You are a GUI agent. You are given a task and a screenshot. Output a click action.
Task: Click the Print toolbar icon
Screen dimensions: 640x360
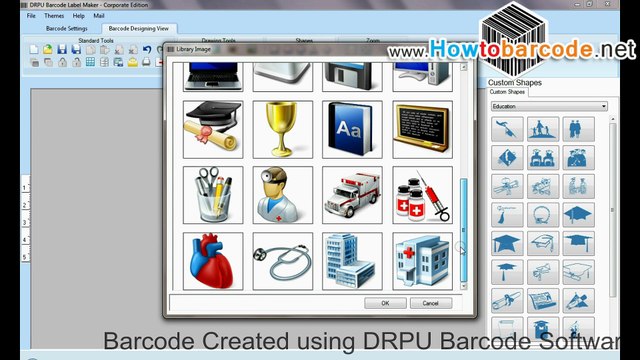[x=147, y=62]
